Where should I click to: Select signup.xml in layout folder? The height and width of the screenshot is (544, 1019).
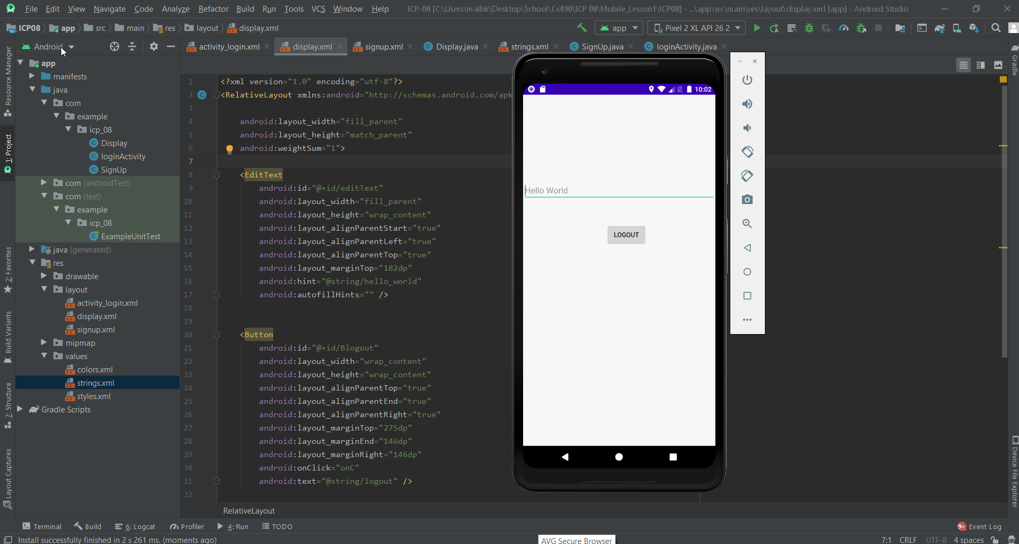pyautogui.click(x=96, y=330)
